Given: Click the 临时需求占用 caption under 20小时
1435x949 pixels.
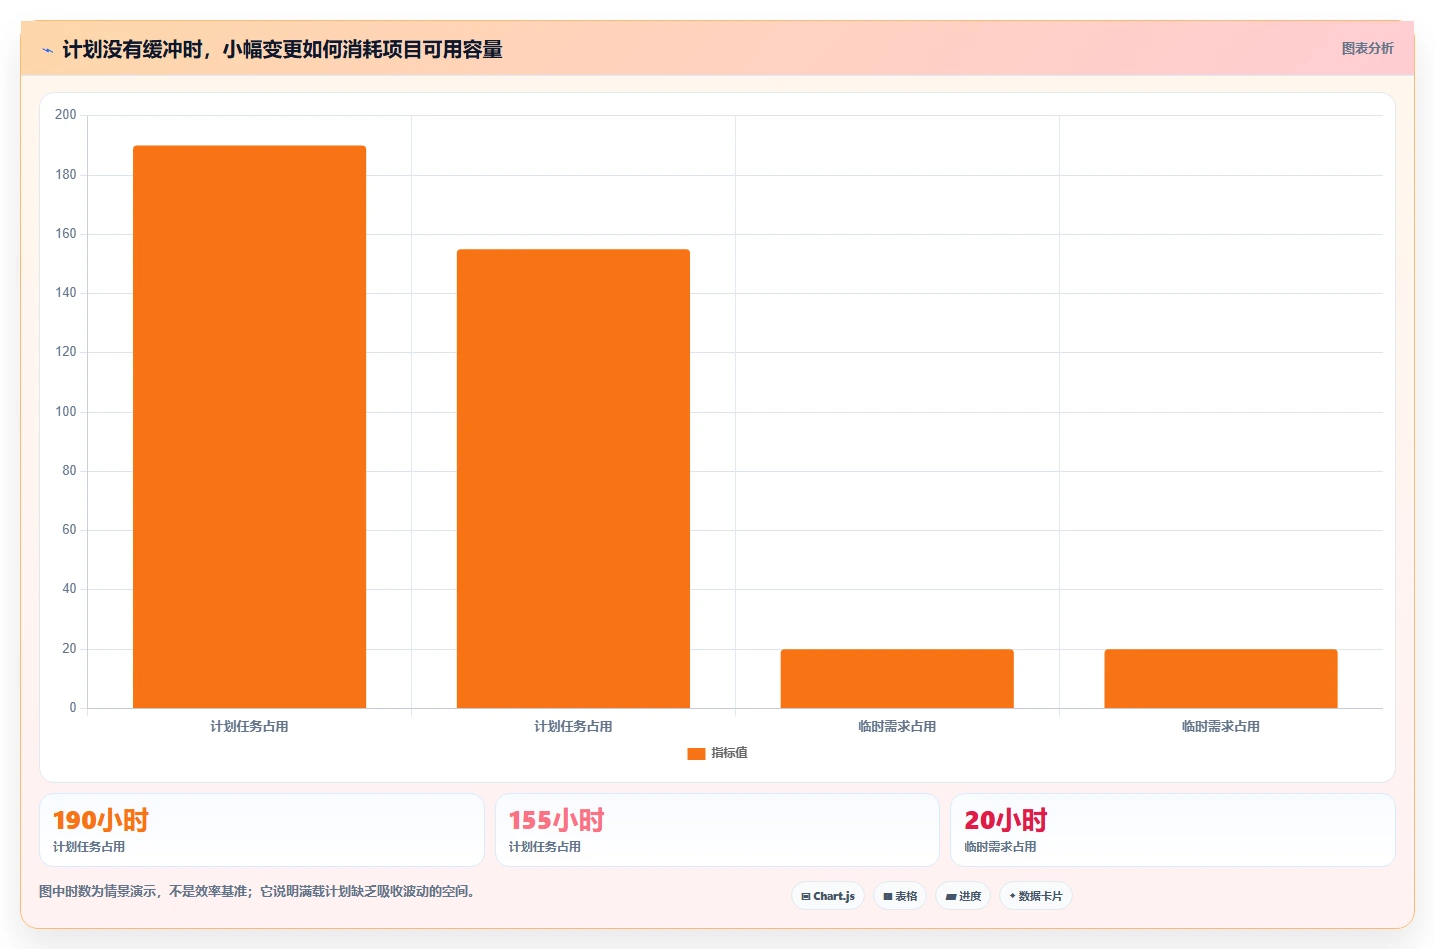Looking at the screenshot, I should (x=1000, y=847).
